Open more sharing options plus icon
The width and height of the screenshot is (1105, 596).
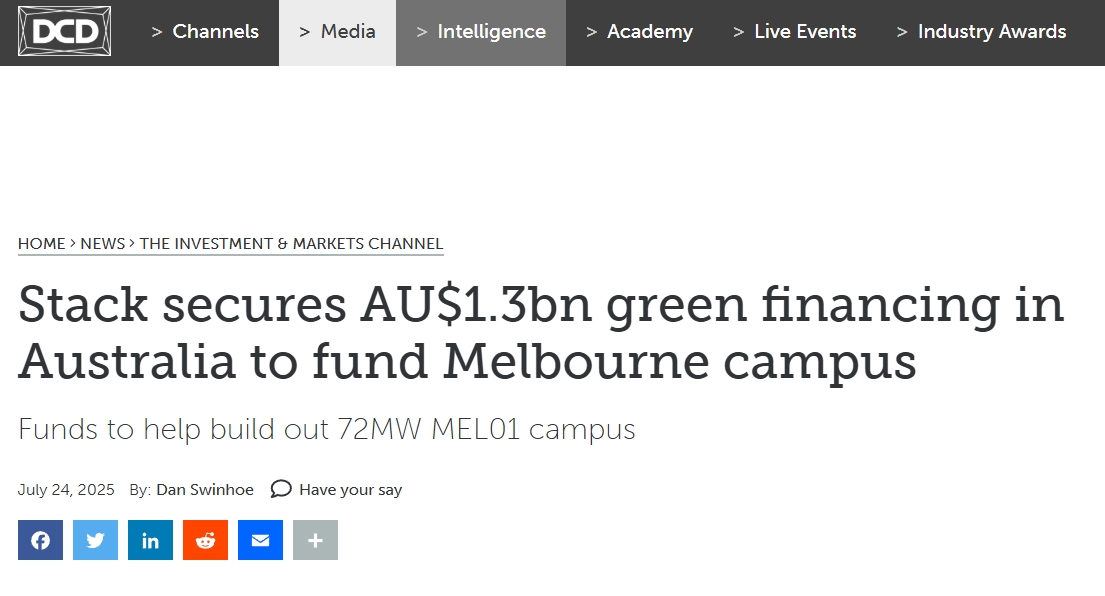[315, 540]
